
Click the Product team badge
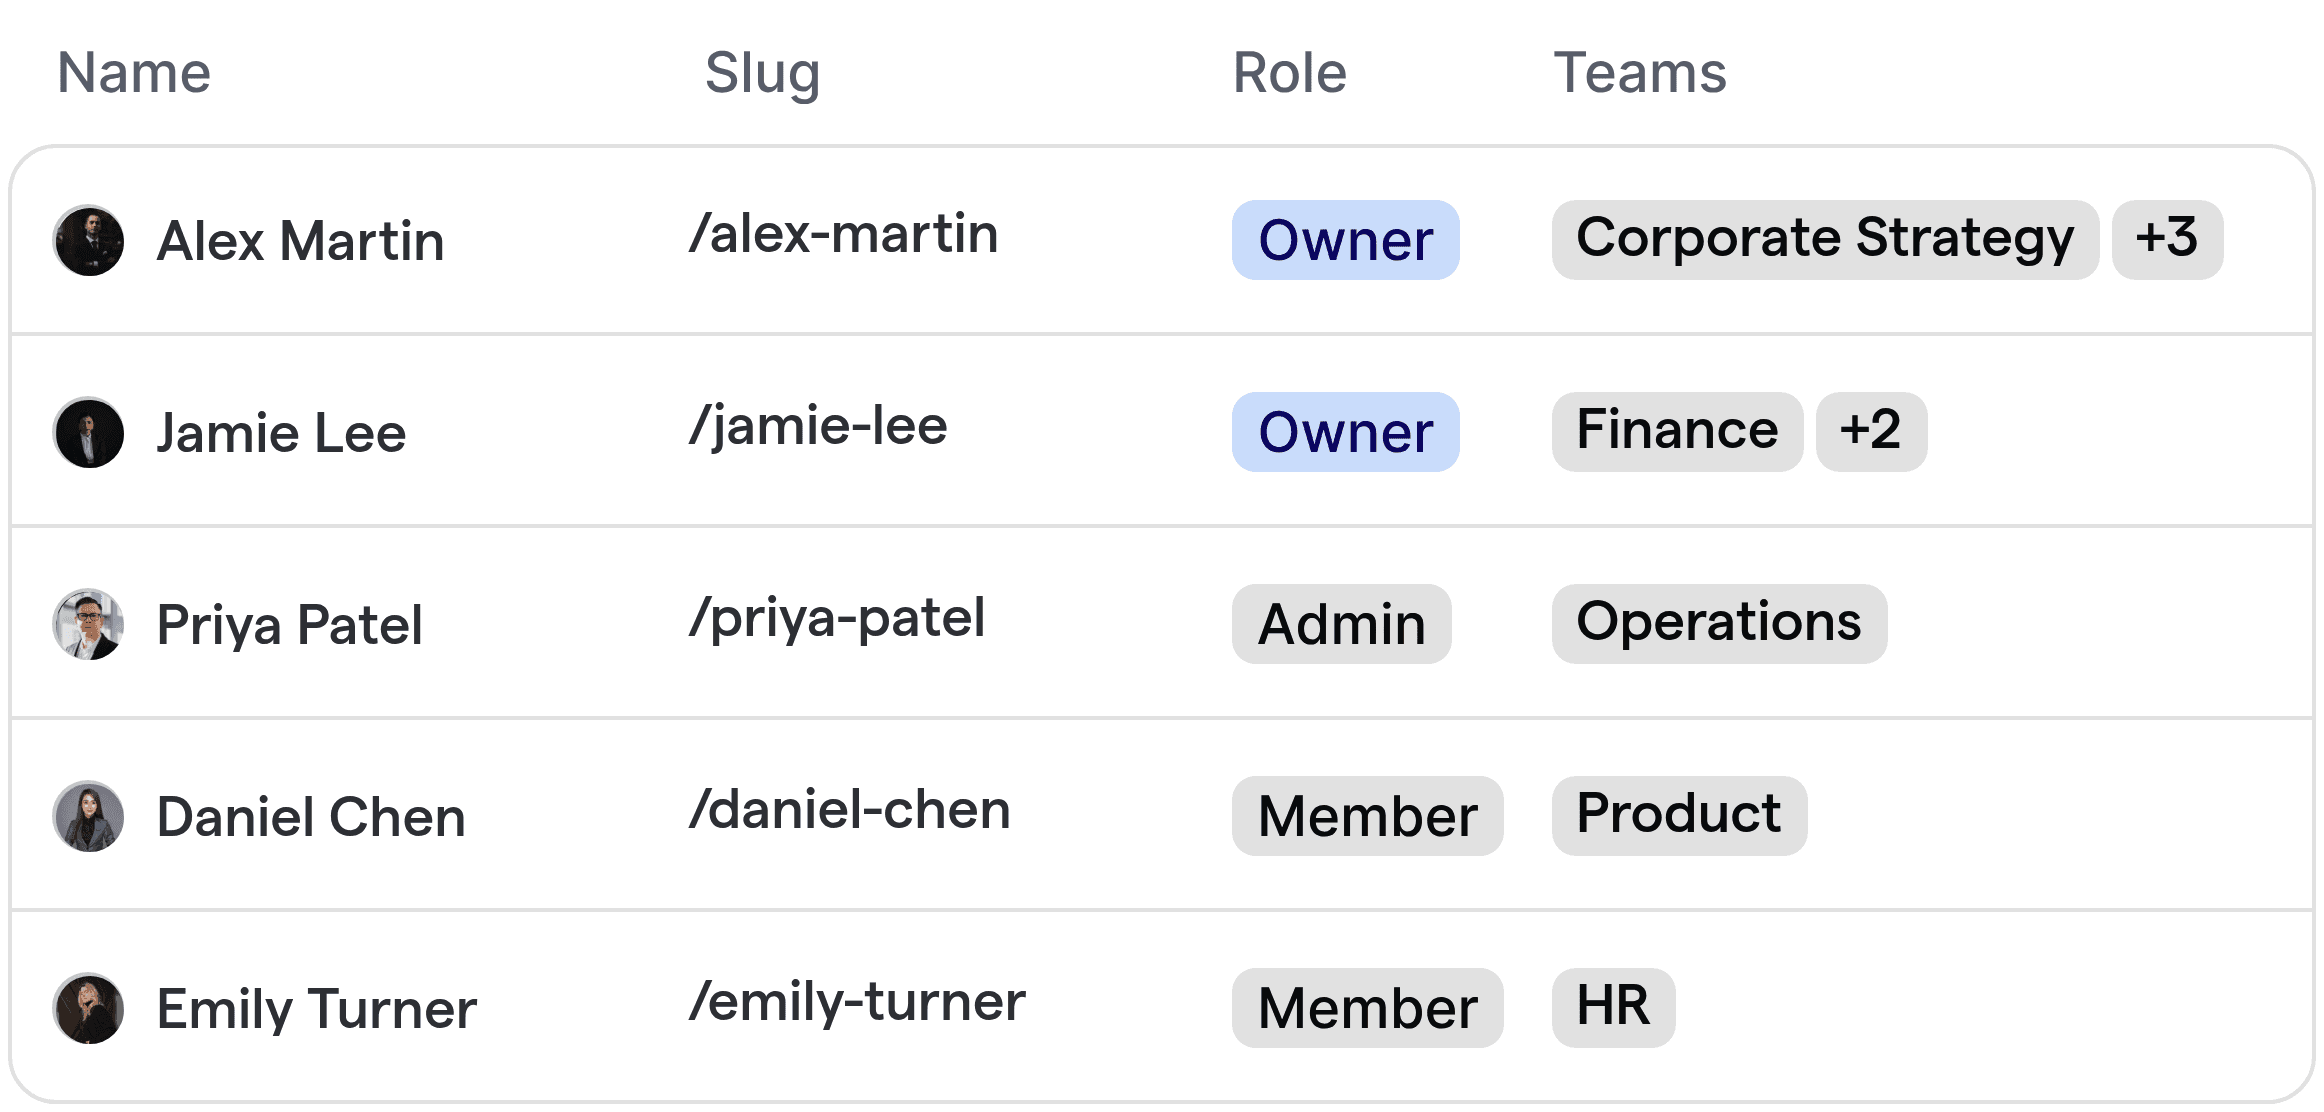(x=1677, y=814)
